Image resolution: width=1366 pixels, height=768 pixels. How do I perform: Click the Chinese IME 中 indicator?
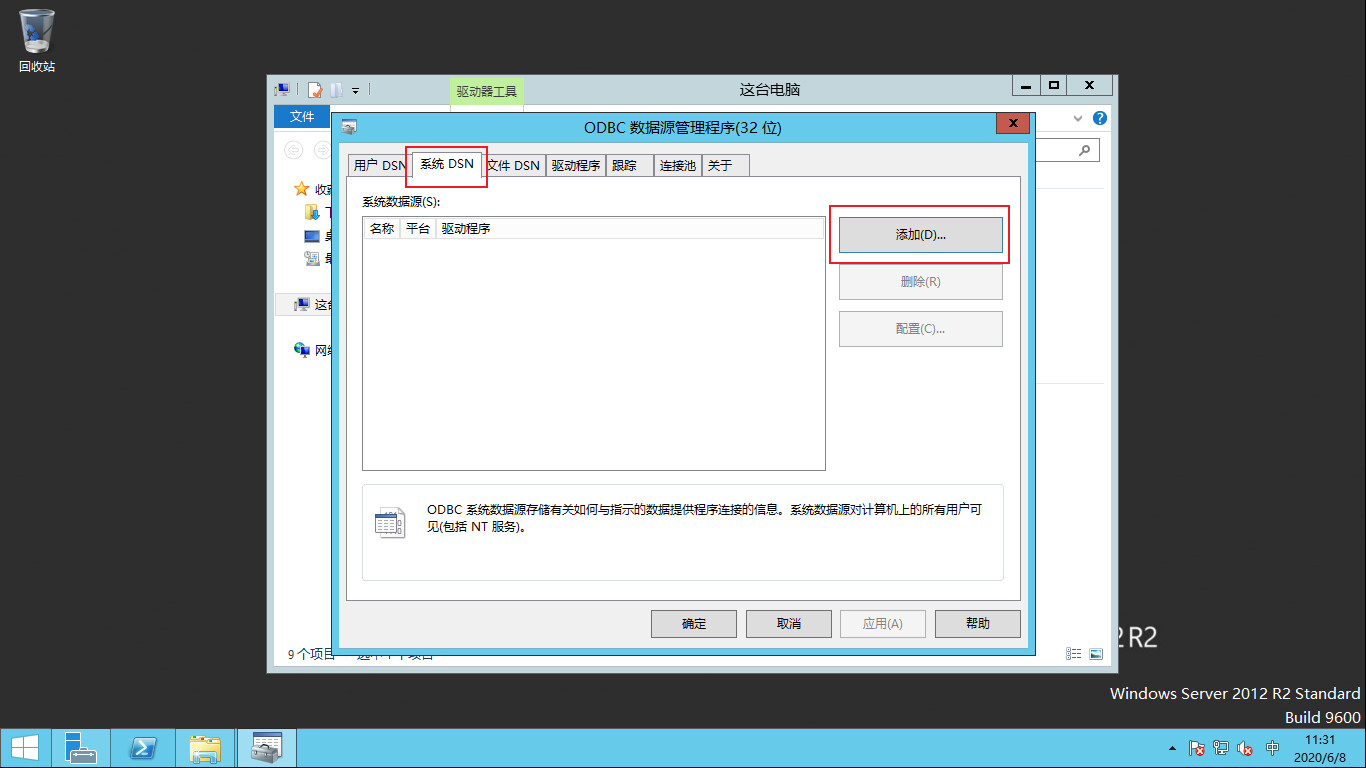tap(1271, 748)
